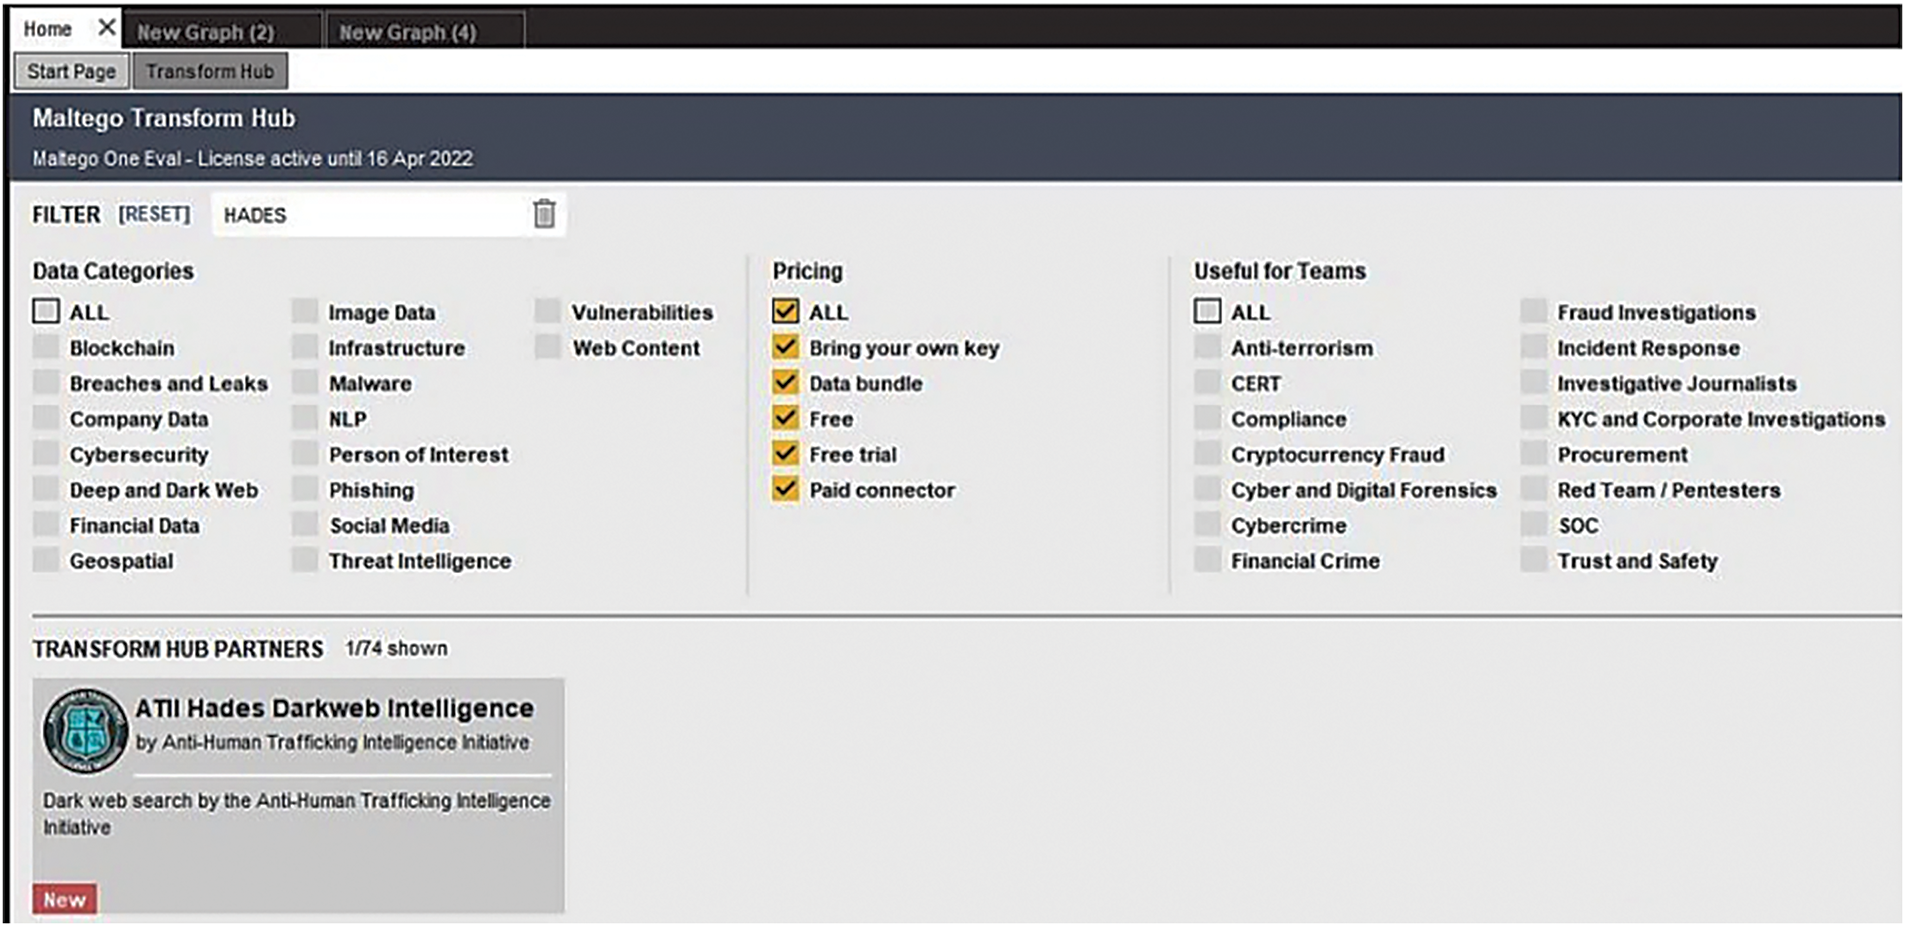Uncheck Bring your own key pricing
The width and height of the screenshot is (1905, 926).
(x=786, y=347)
